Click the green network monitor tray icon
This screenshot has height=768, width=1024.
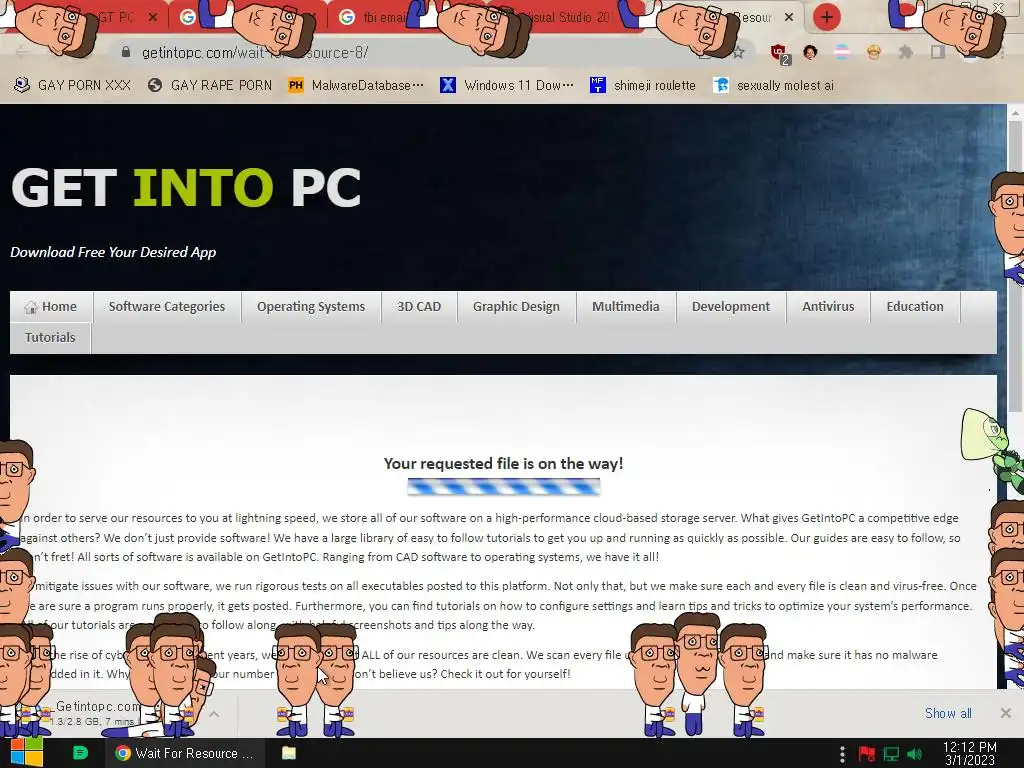(891, 754)
